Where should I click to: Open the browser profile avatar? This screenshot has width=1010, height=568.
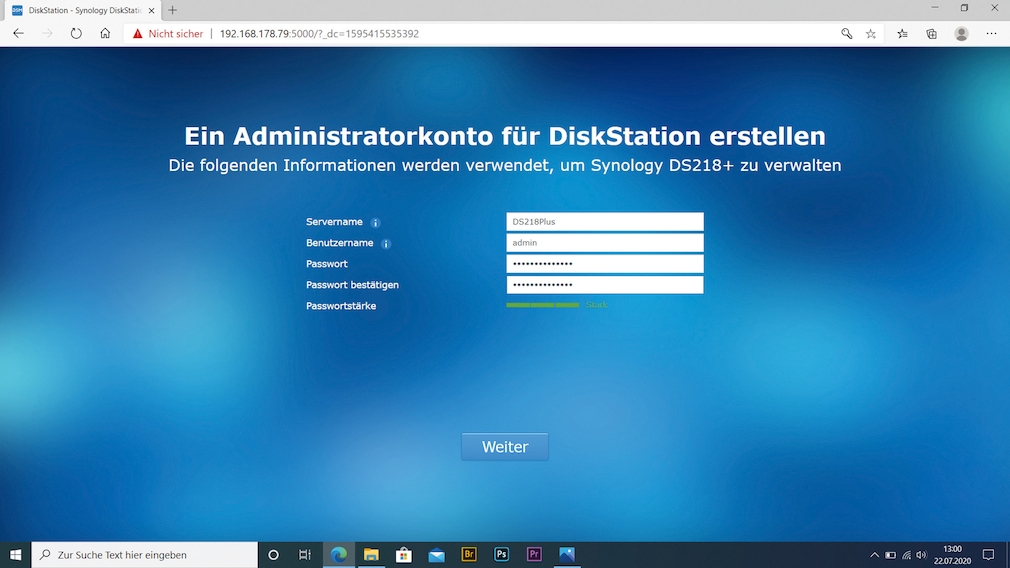click(x=961, y=33)
